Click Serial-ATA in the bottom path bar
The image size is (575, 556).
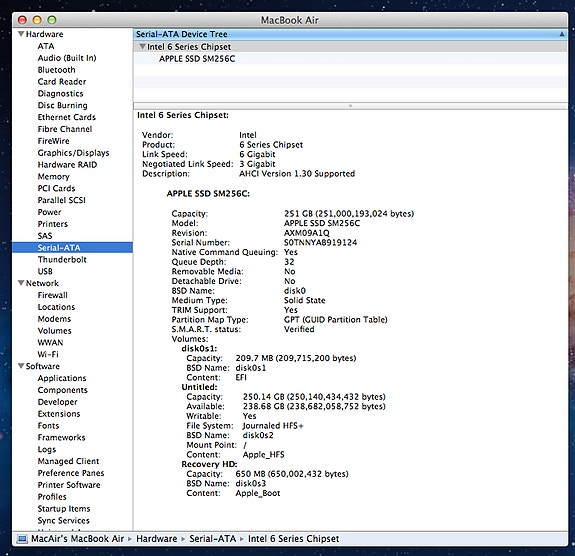click(x=213, y=538)
